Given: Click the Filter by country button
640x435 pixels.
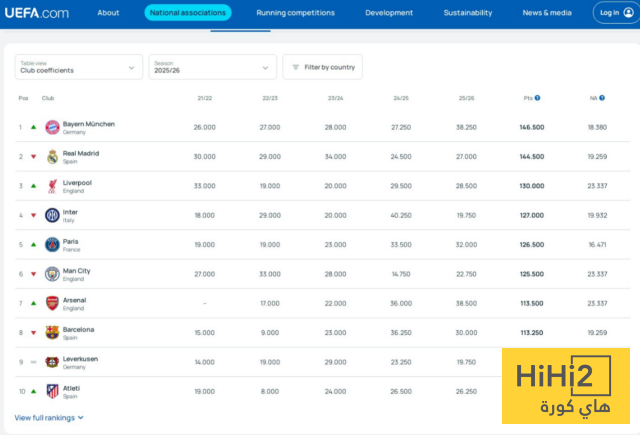Looking at the screenshot, I should 323,67.
